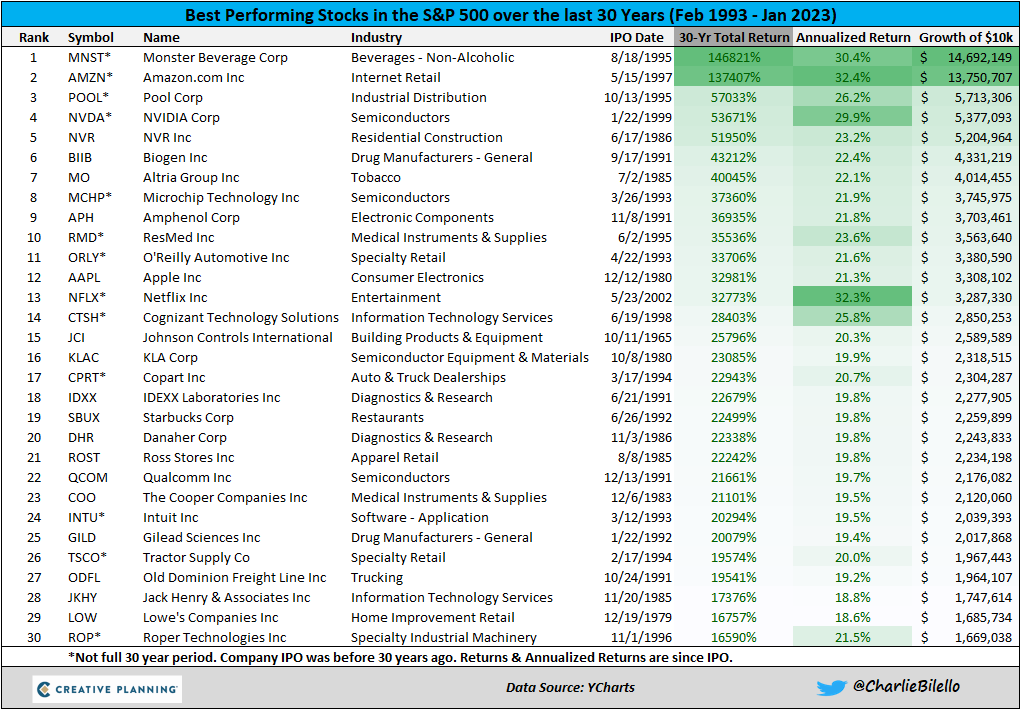1022x711 pixels.
Task: Select the Gilead Sciences Inc name
Action: 201,538
